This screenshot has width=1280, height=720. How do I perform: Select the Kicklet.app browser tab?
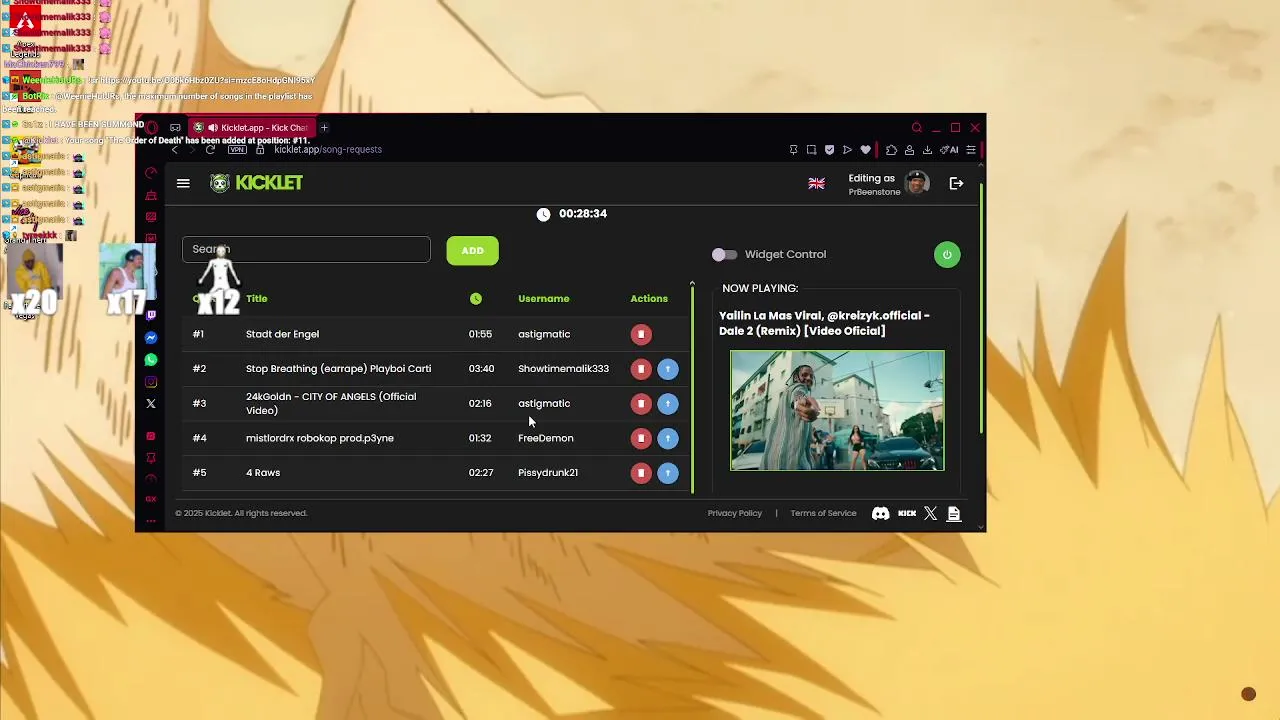click(252, 128)
